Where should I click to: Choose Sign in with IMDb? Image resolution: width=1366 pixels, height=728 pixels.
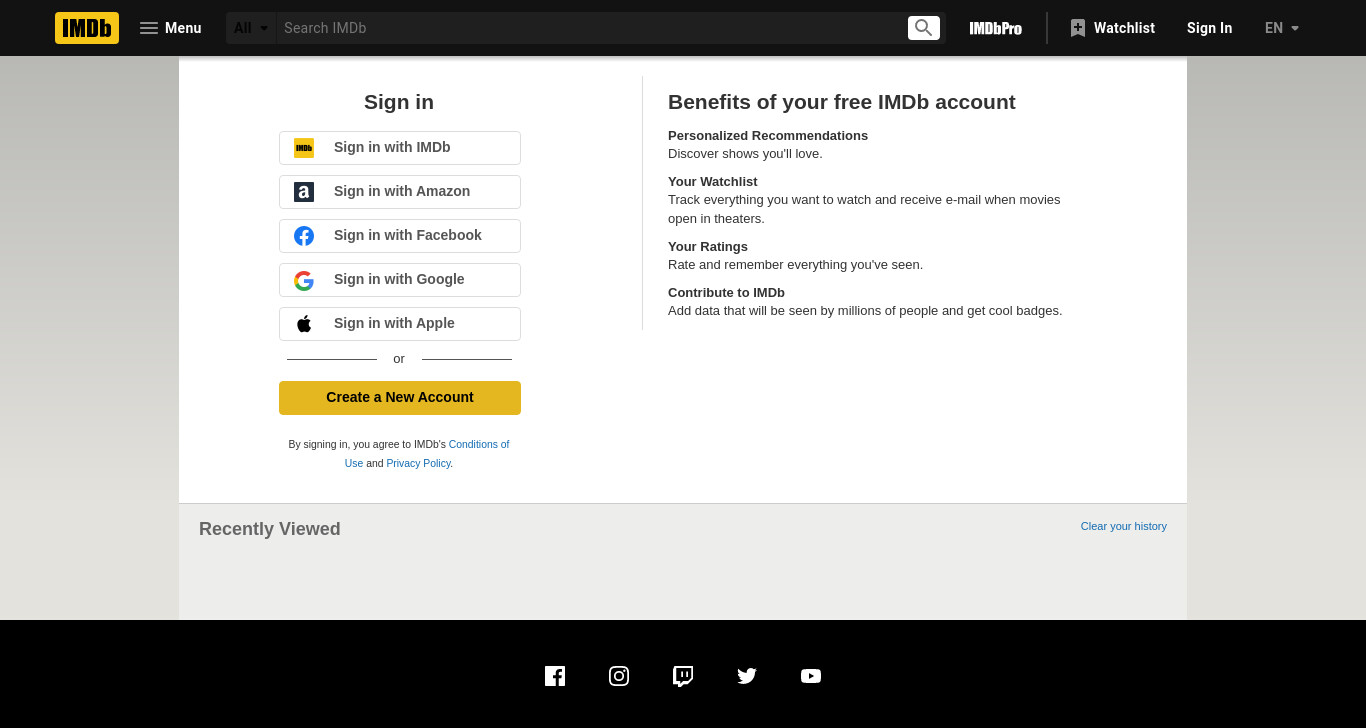coord(400,148)
